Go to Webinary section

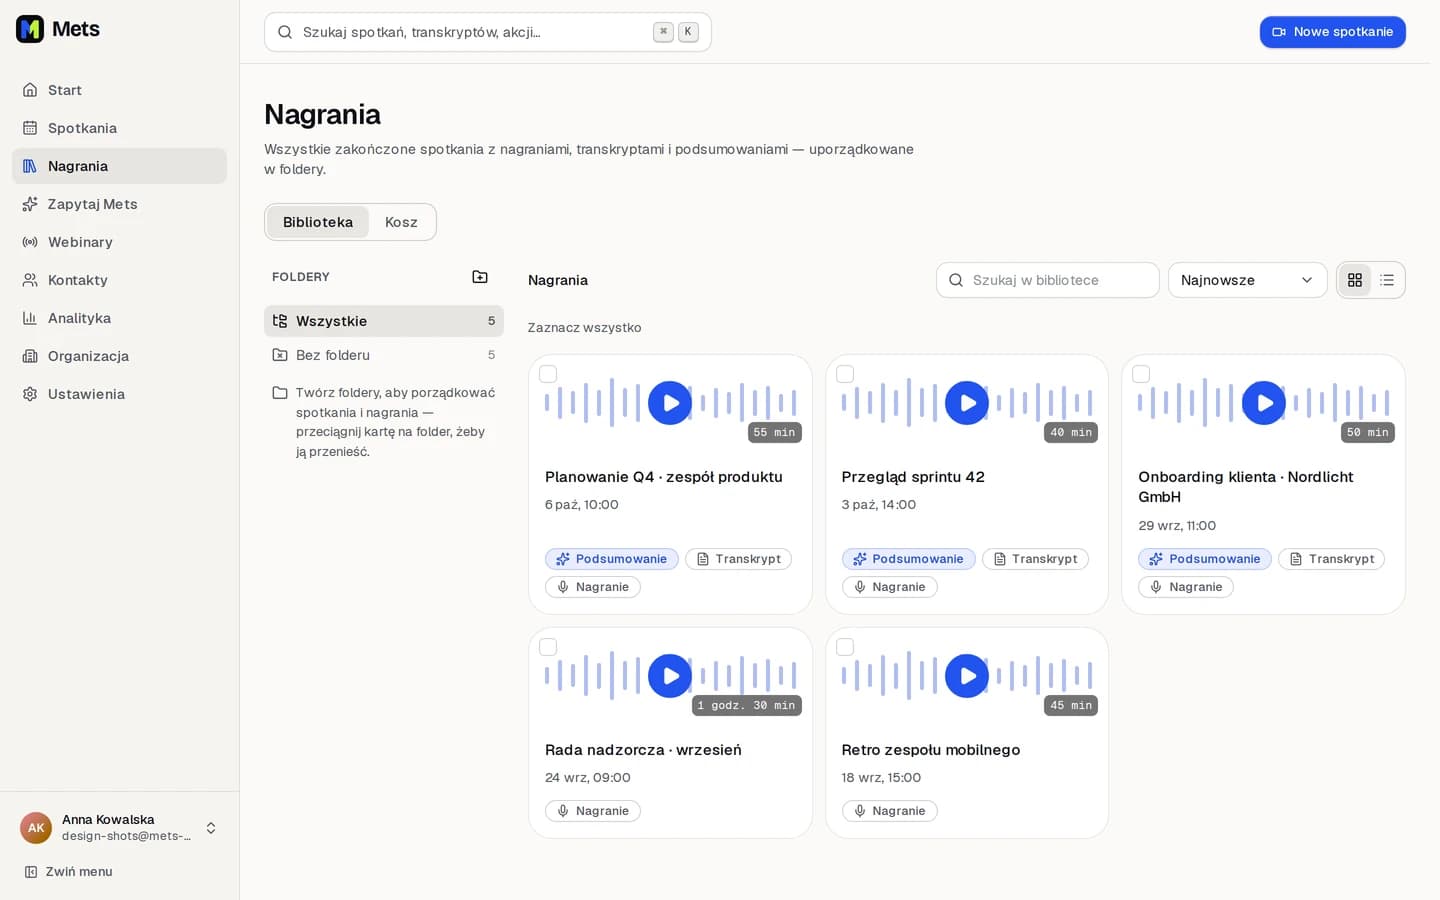(x=119, y=242)
